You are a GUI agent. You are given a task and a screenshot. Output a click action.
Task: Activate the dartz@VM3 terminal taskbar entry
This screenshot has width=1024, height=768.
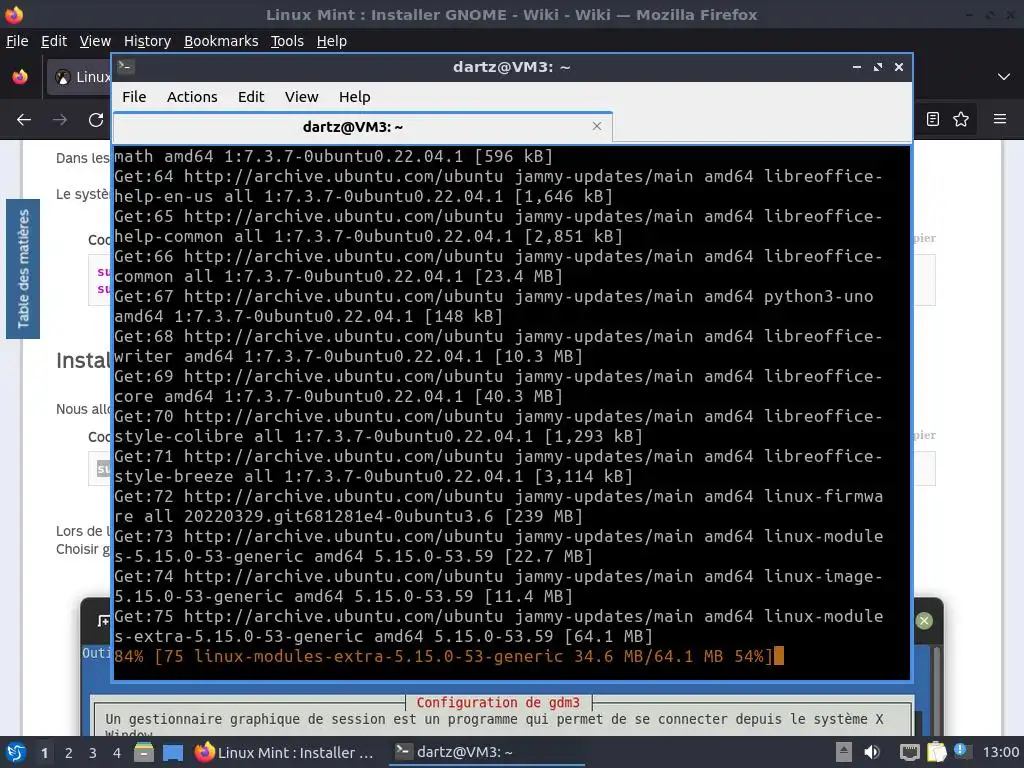tap(487, 752)
